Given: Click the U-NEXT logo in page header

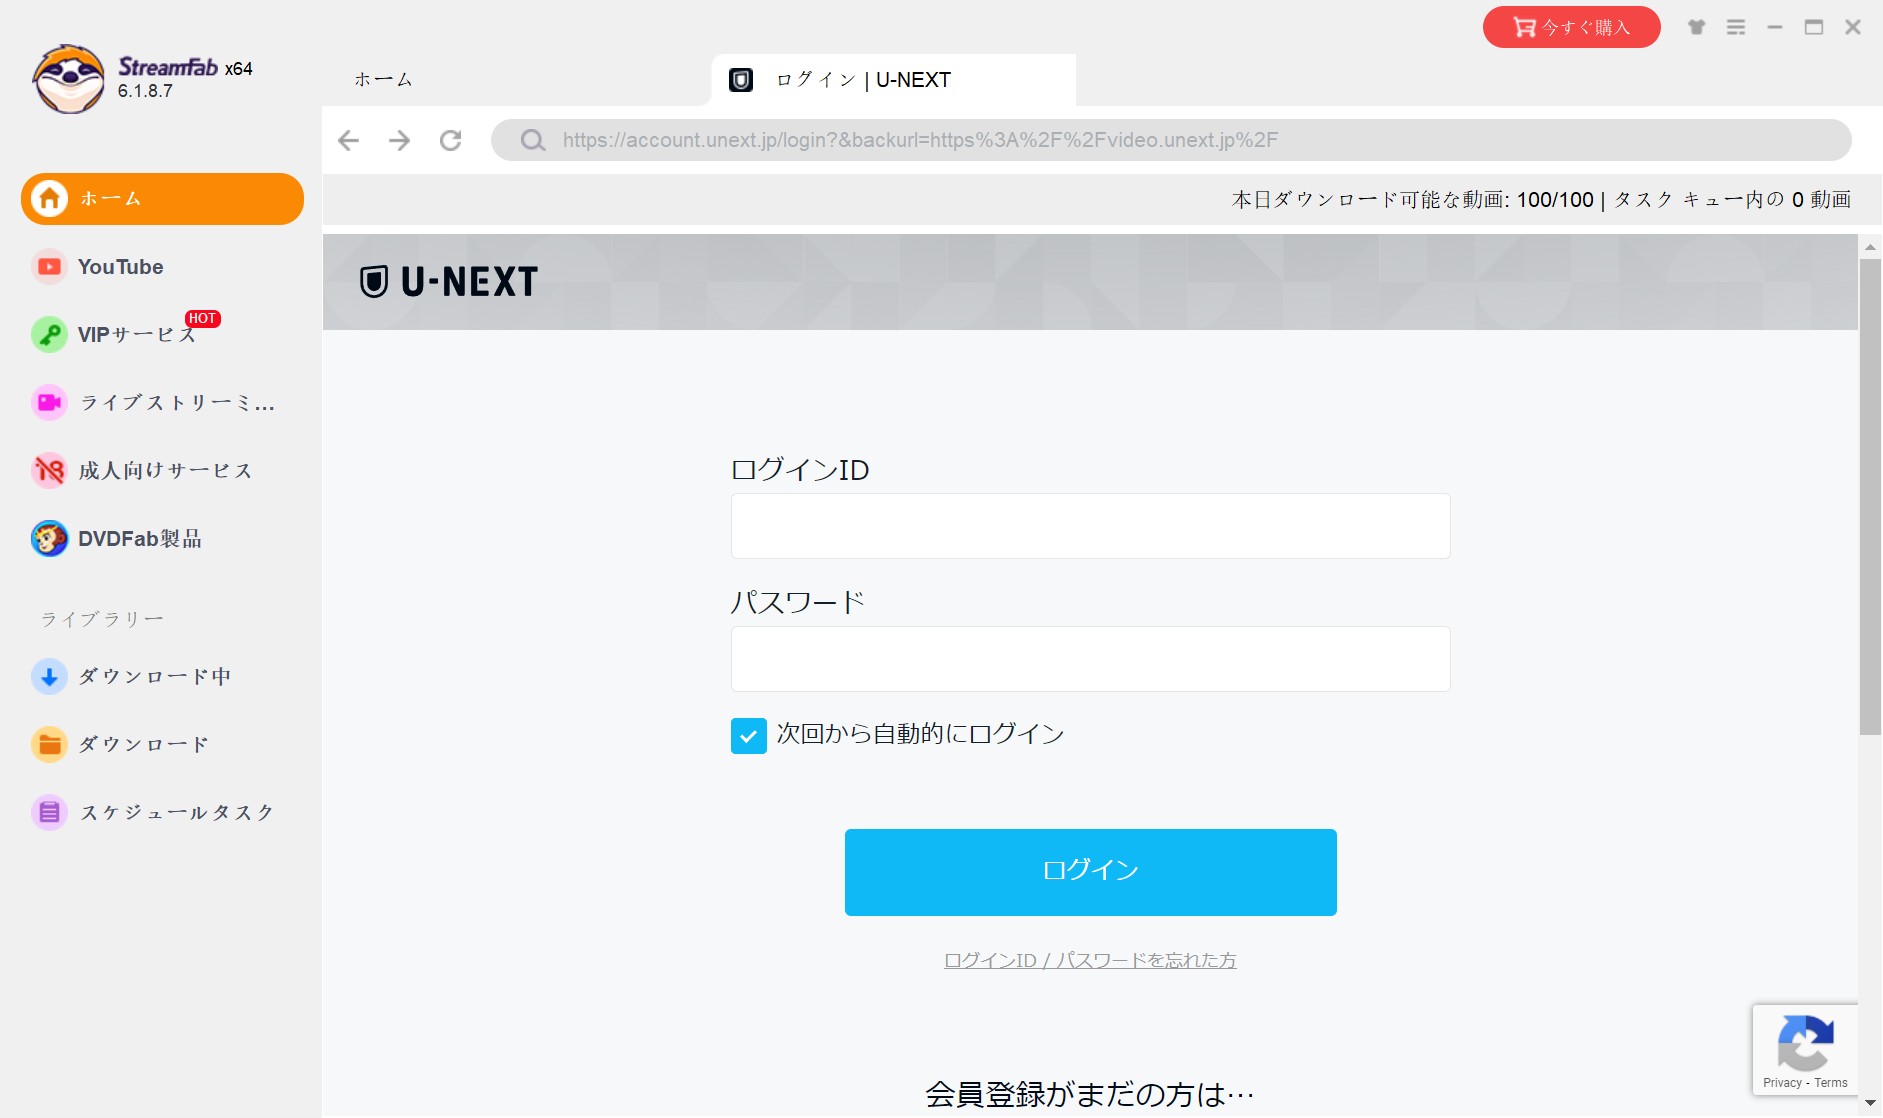Looking at the screenshot, I should click(x=449, y=282).
